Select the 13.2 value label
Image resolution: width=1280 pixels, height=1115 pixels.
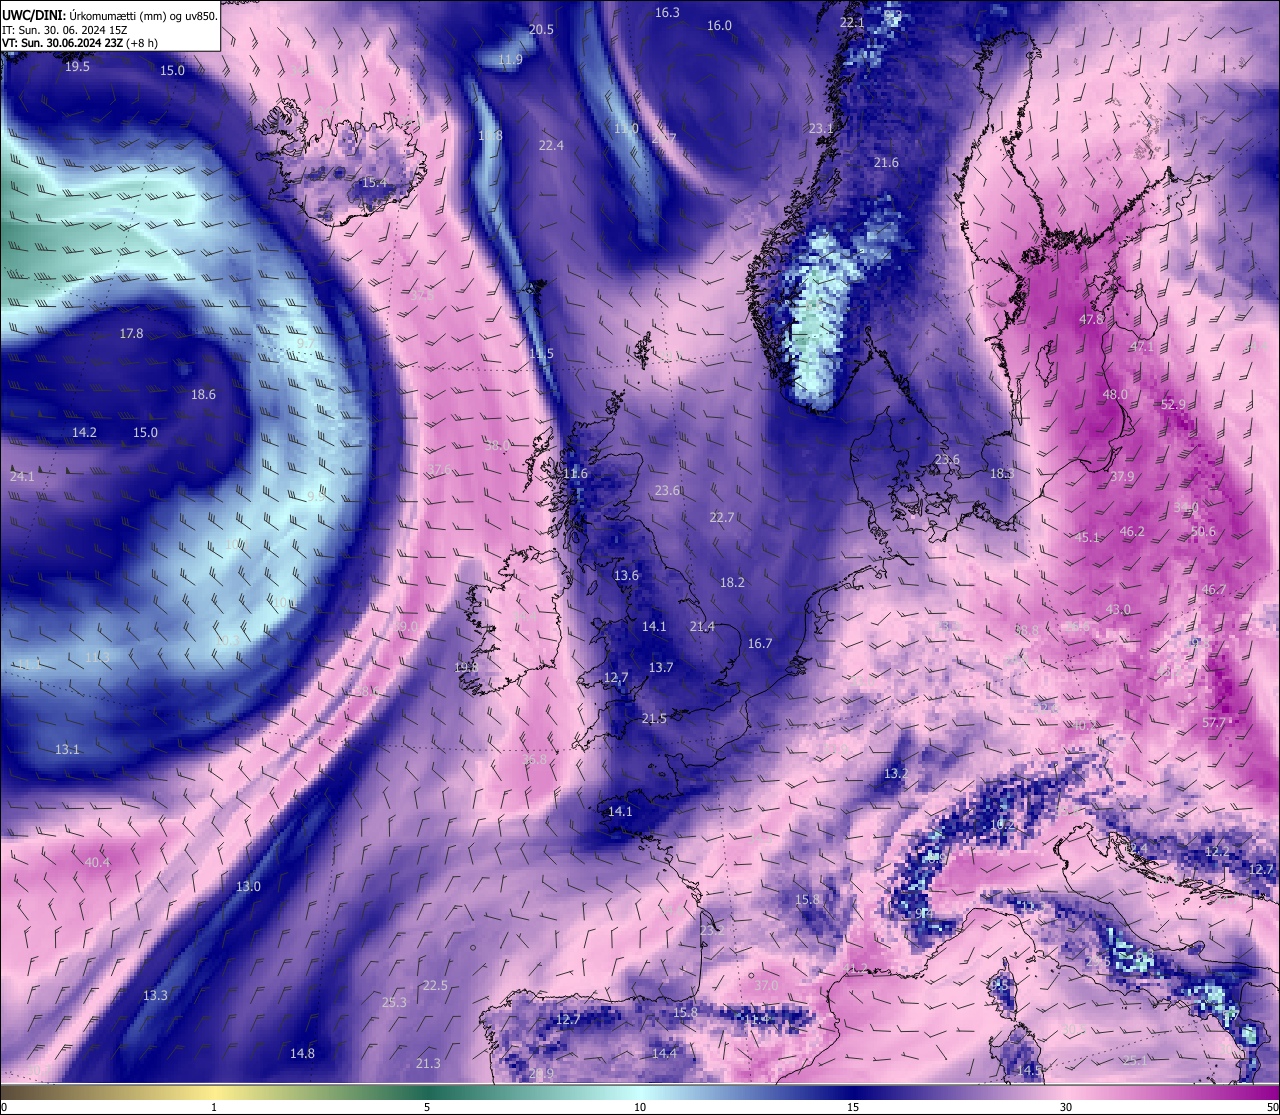[895, 773]
